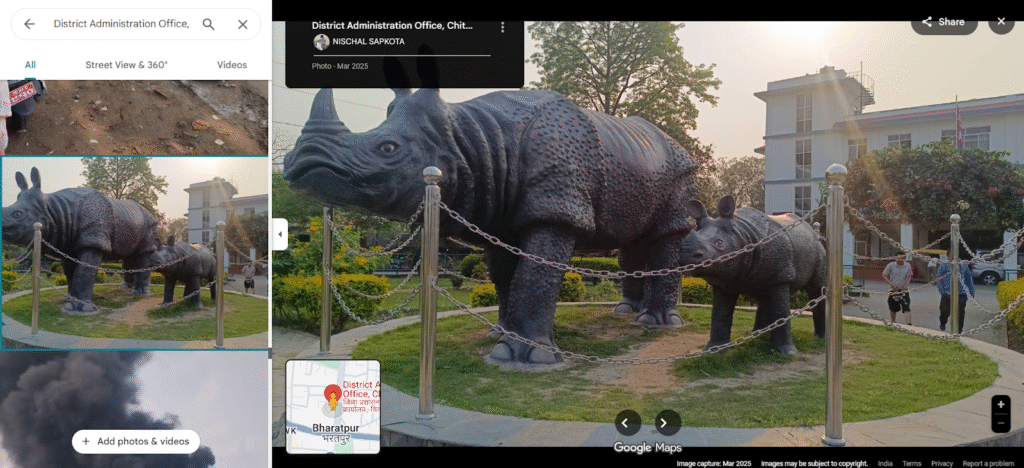Clear the search box with X icon
This screenshot has height=468, width=1024.
[x=243, y=24]
